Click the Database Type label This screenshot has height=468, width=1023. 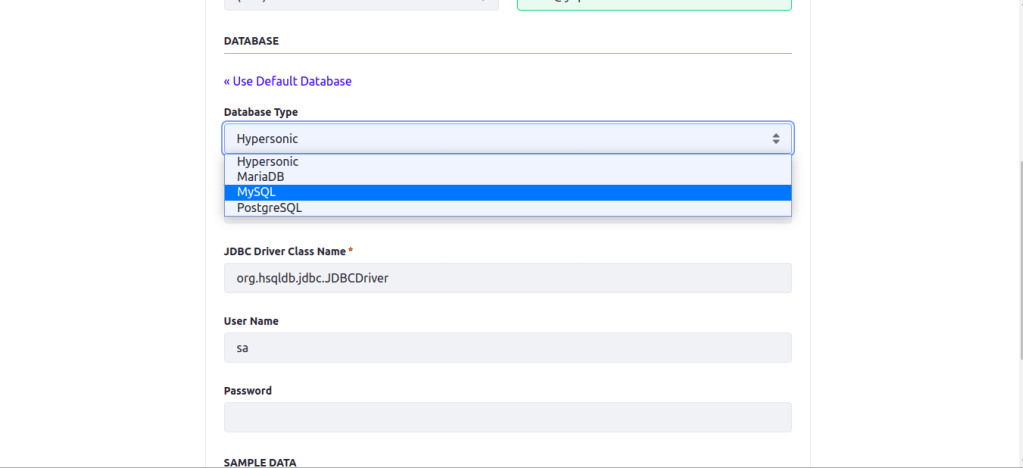click(260, 112)
